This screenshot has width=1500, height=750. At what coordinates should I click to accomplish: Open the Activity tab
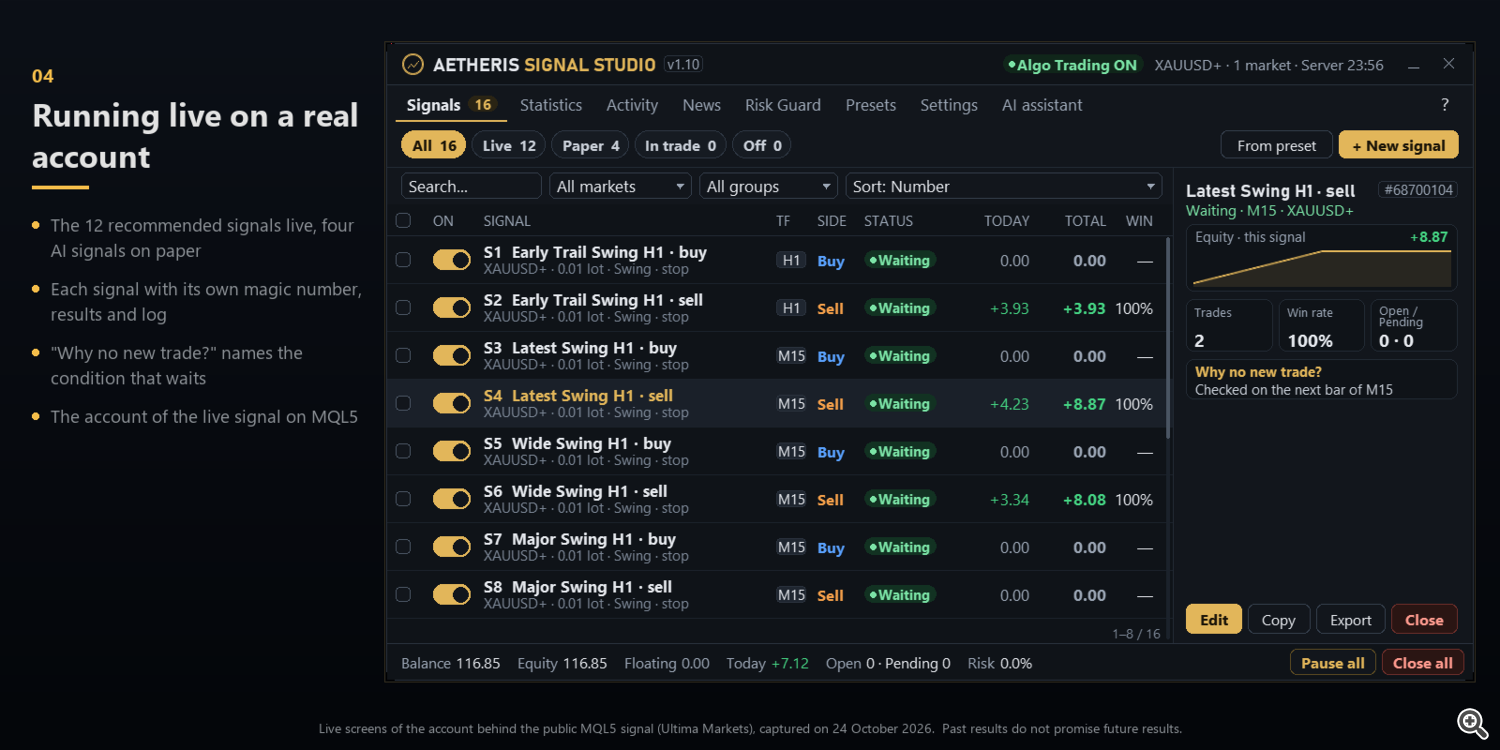coord(632,105)
